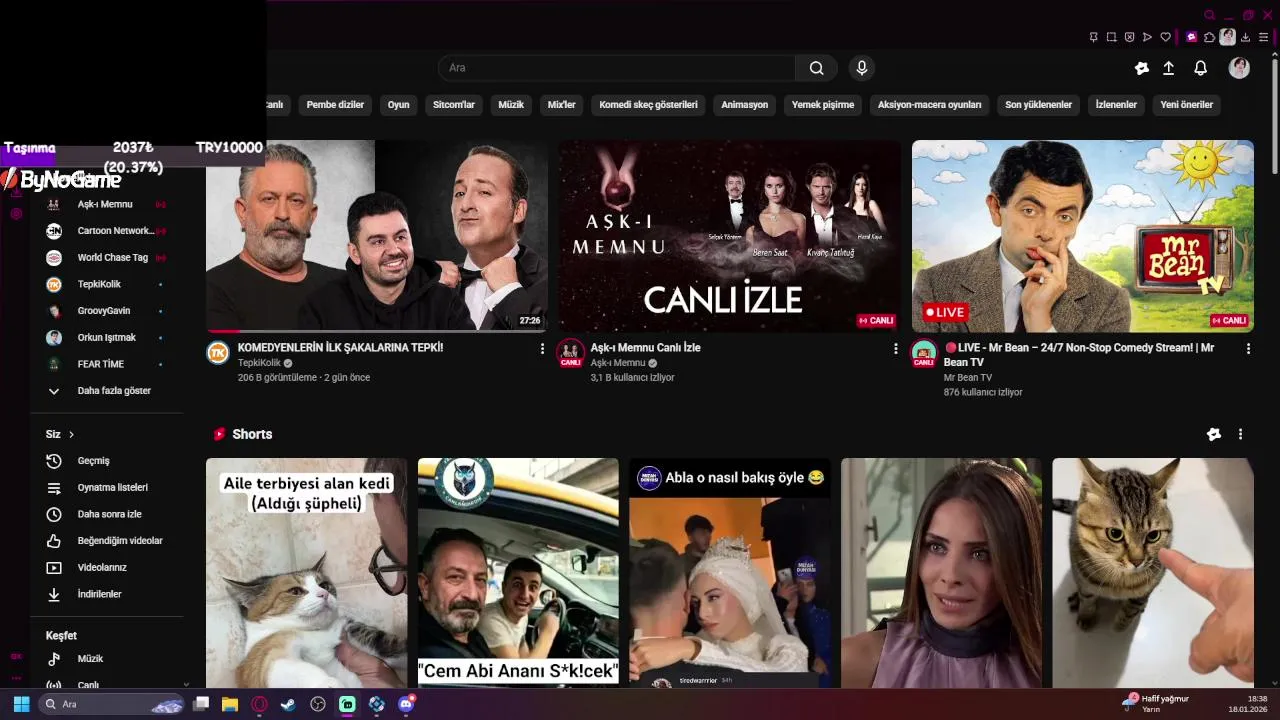Start voice search with microphone icon
The height and width of the screenshot is (720, 1280).
tap(862, 68)
